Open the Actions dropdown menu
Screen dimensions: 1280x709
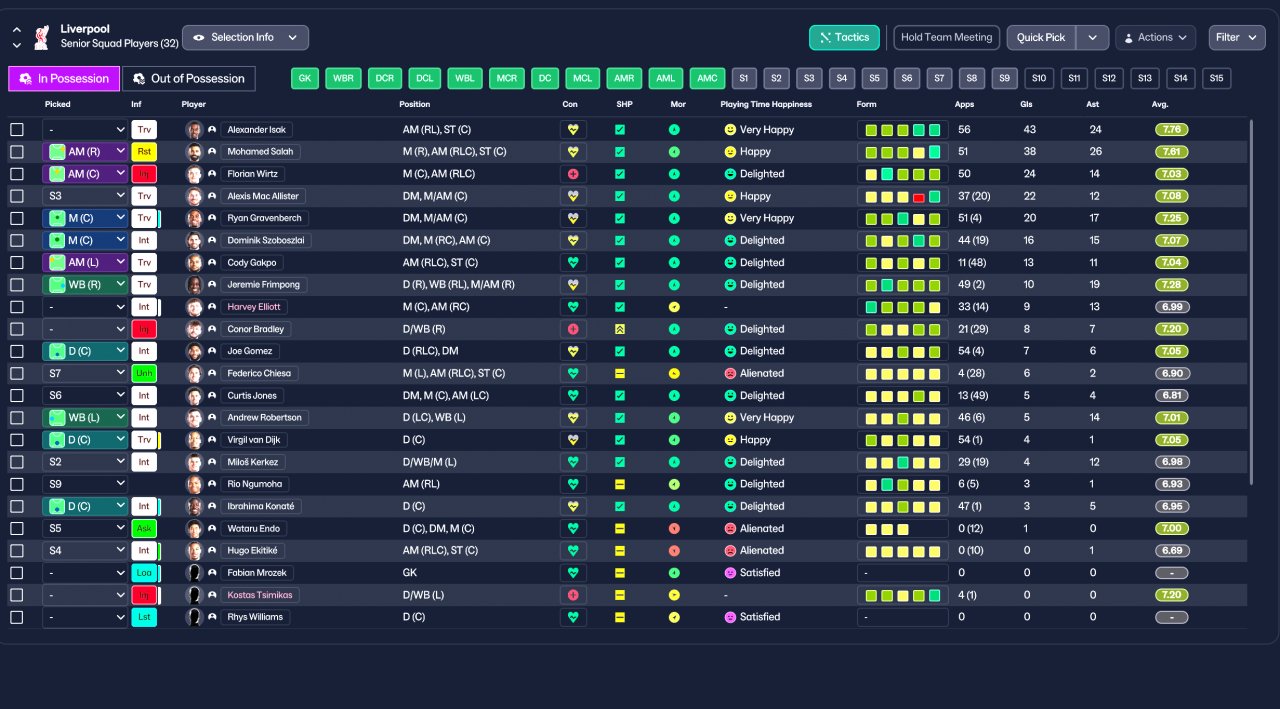tap(1155, 38)
